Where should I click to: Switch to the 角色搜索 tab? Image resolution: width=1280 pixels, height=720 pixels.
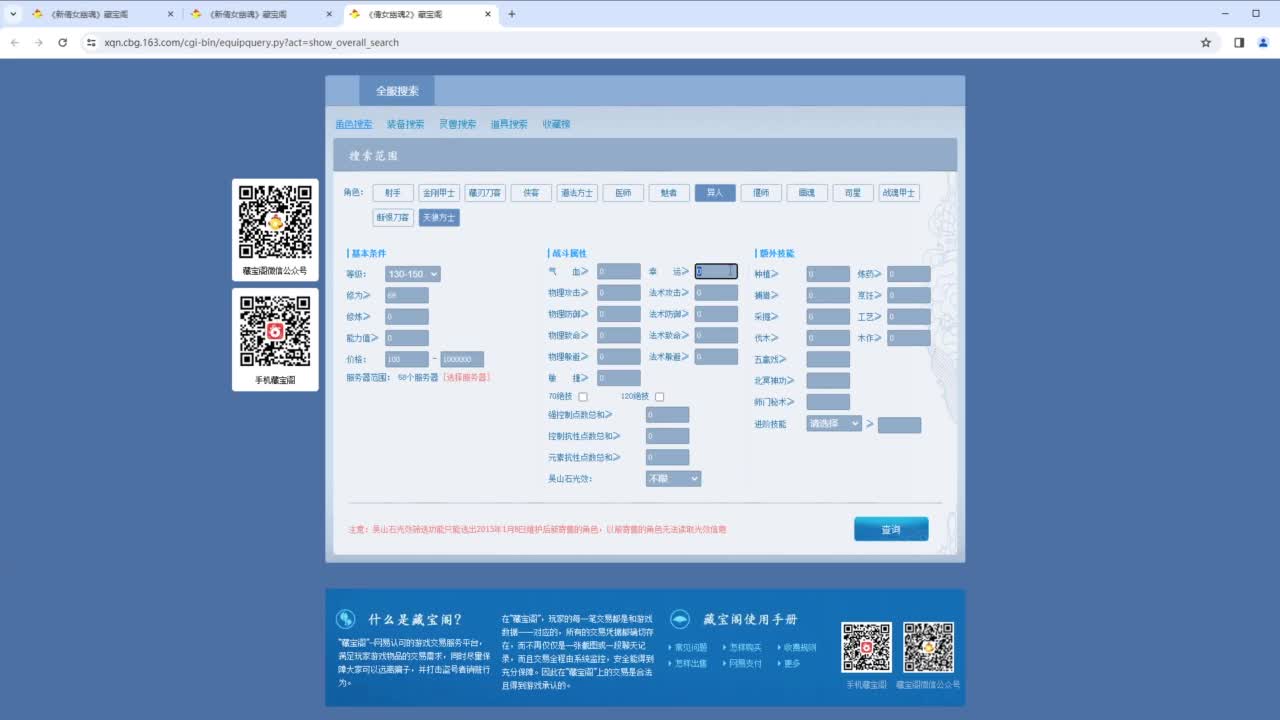point(354,124)
